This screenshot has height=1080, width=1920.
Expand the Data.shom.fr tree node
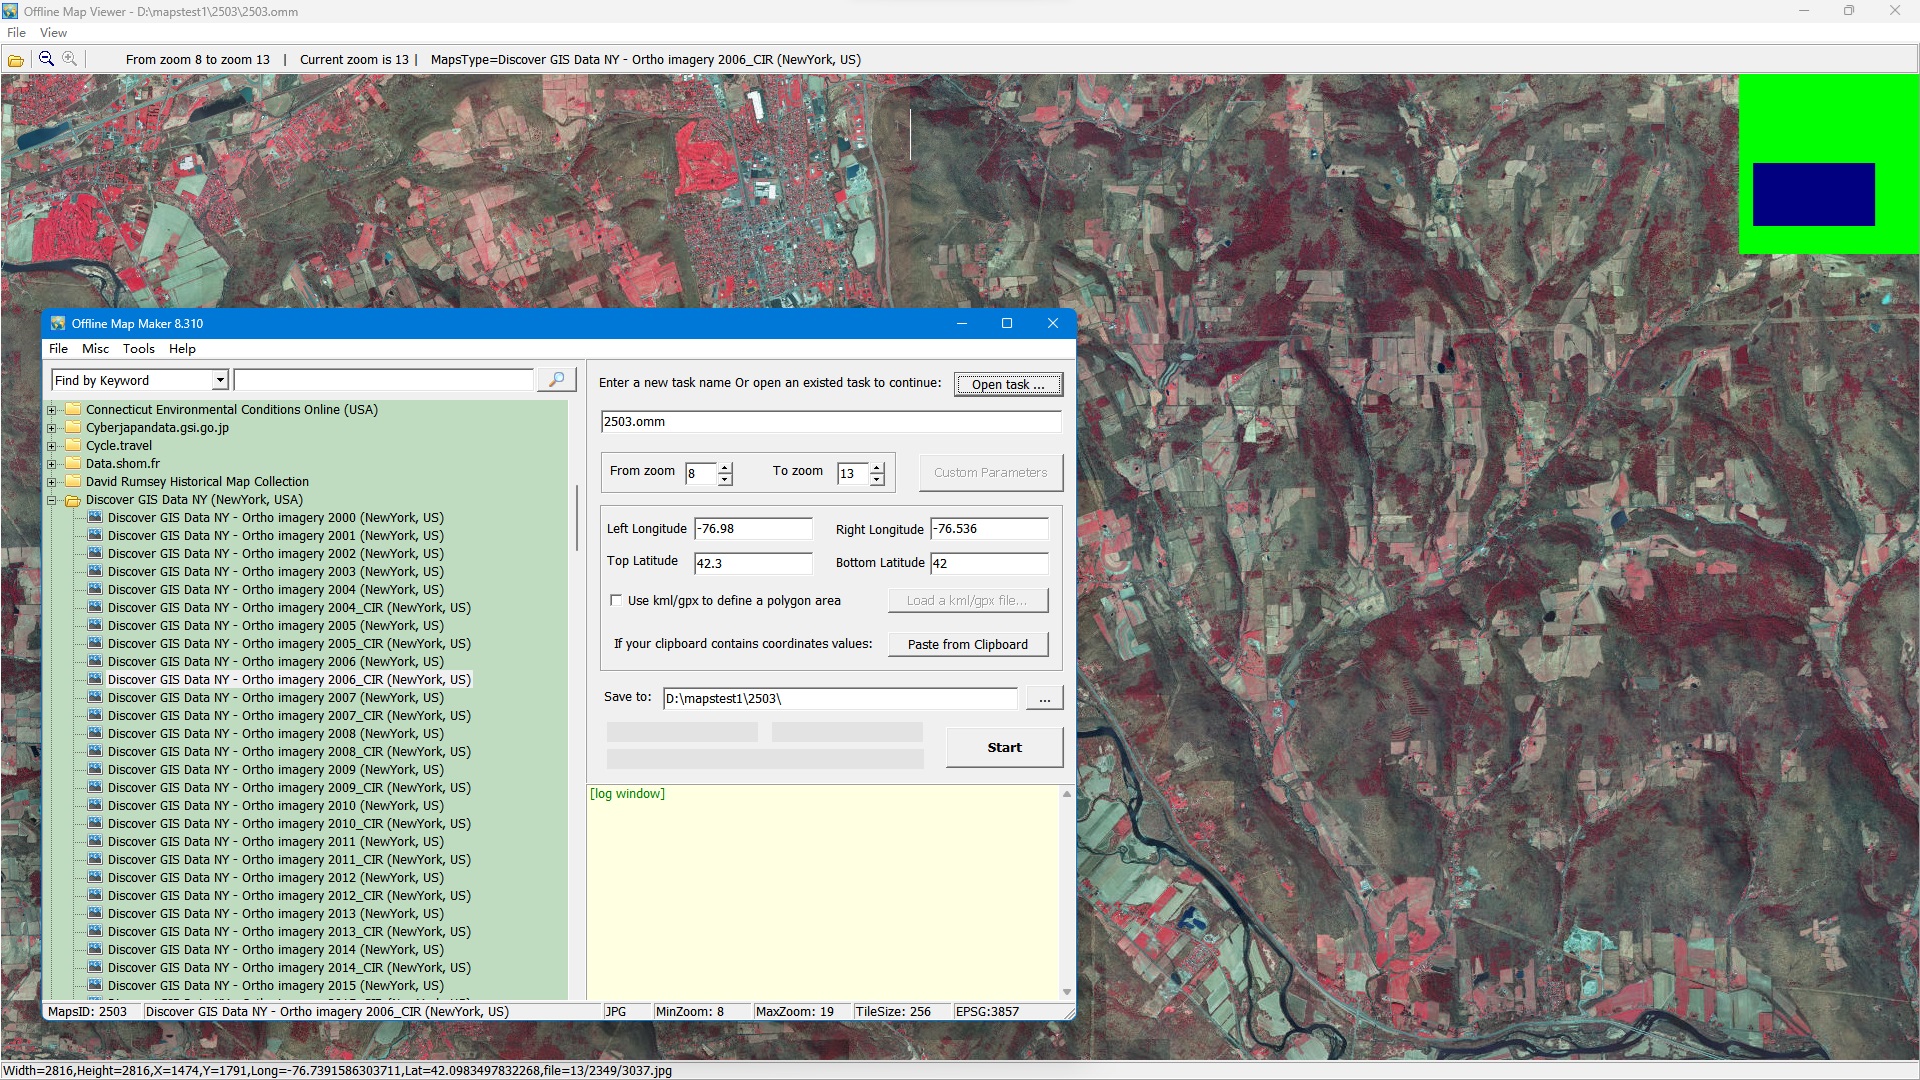point(51,464)
